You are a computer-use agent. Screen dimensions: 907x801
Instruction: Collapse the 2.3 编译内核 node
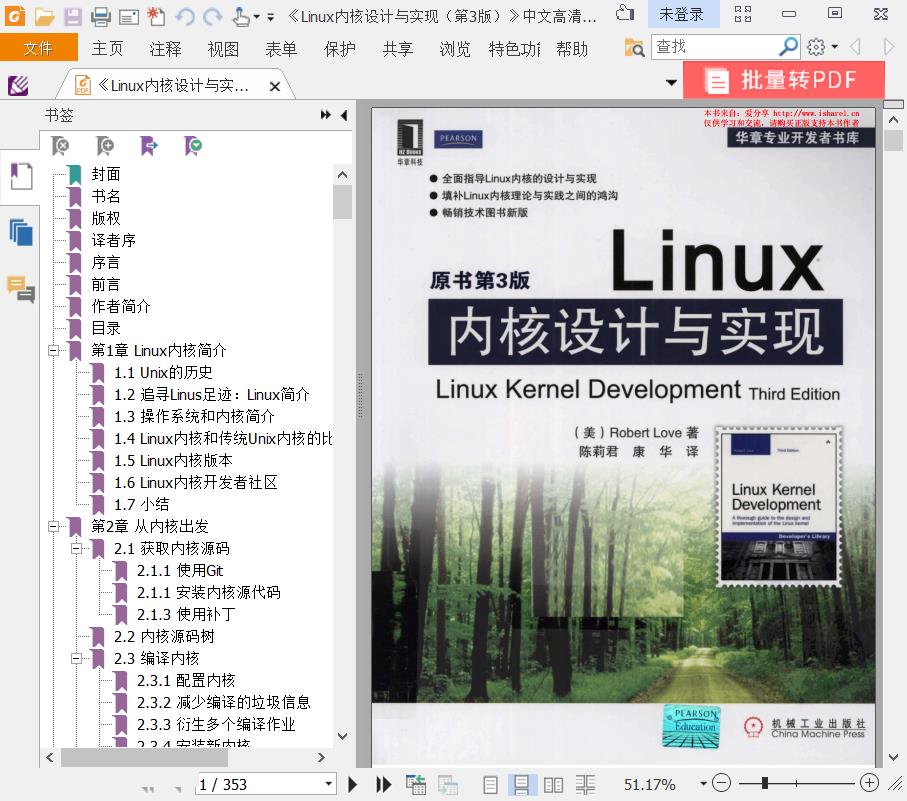(x=77, y=658)
